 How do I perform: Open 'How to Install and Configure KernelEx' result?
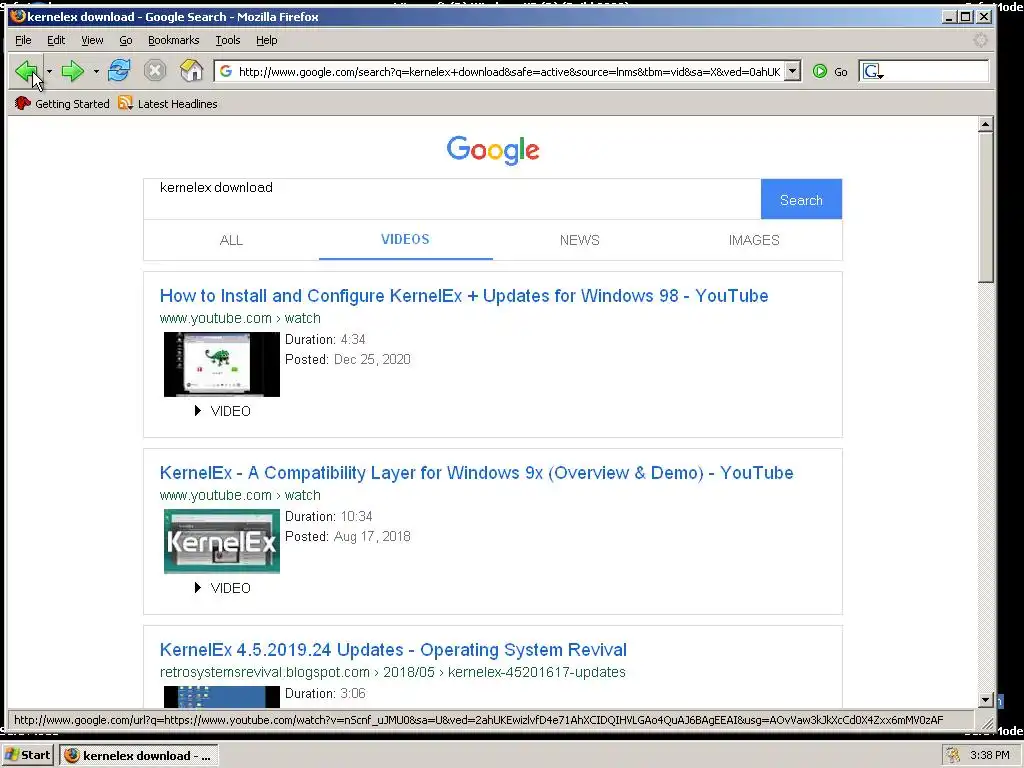[x=464, y=296]
